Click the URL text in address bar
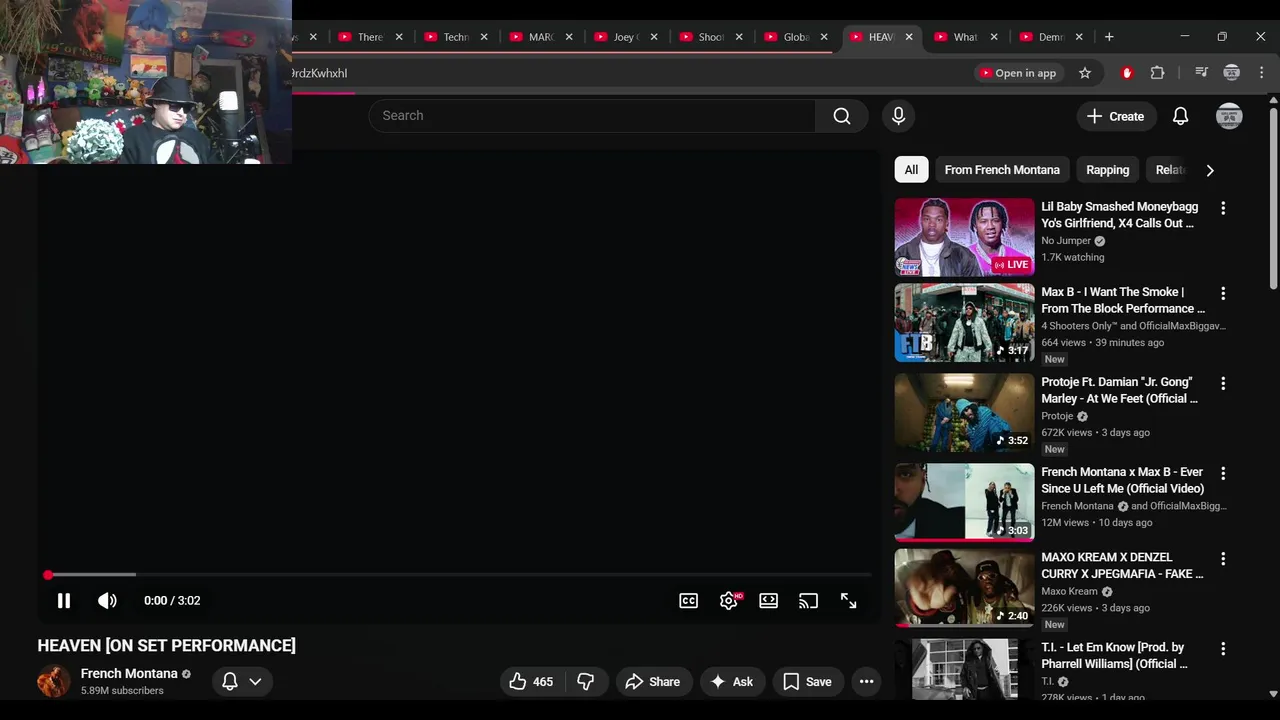Image resolution: width=1280 pixels, height=720 pixels. tap(319, 73)
